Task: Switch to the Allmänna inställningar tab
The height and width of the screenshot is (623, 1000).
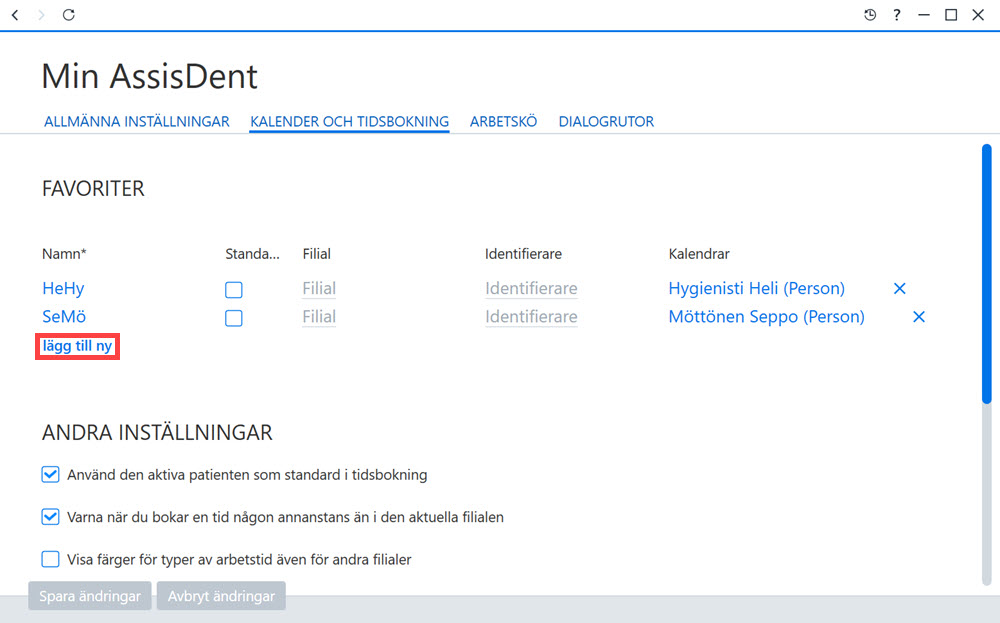Action: tap(136, 121)
